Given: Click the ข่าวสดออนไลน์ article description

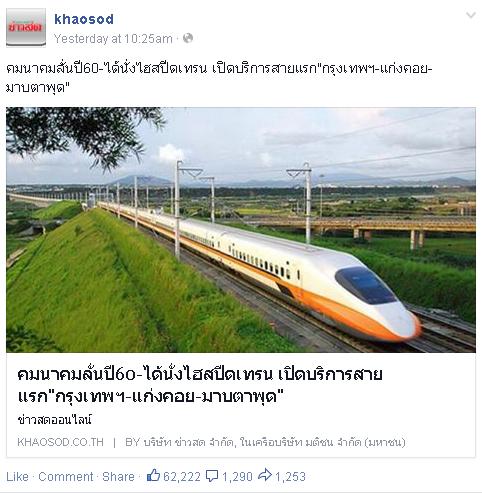Looking at the screenshot, I should (x=55, y=420).
